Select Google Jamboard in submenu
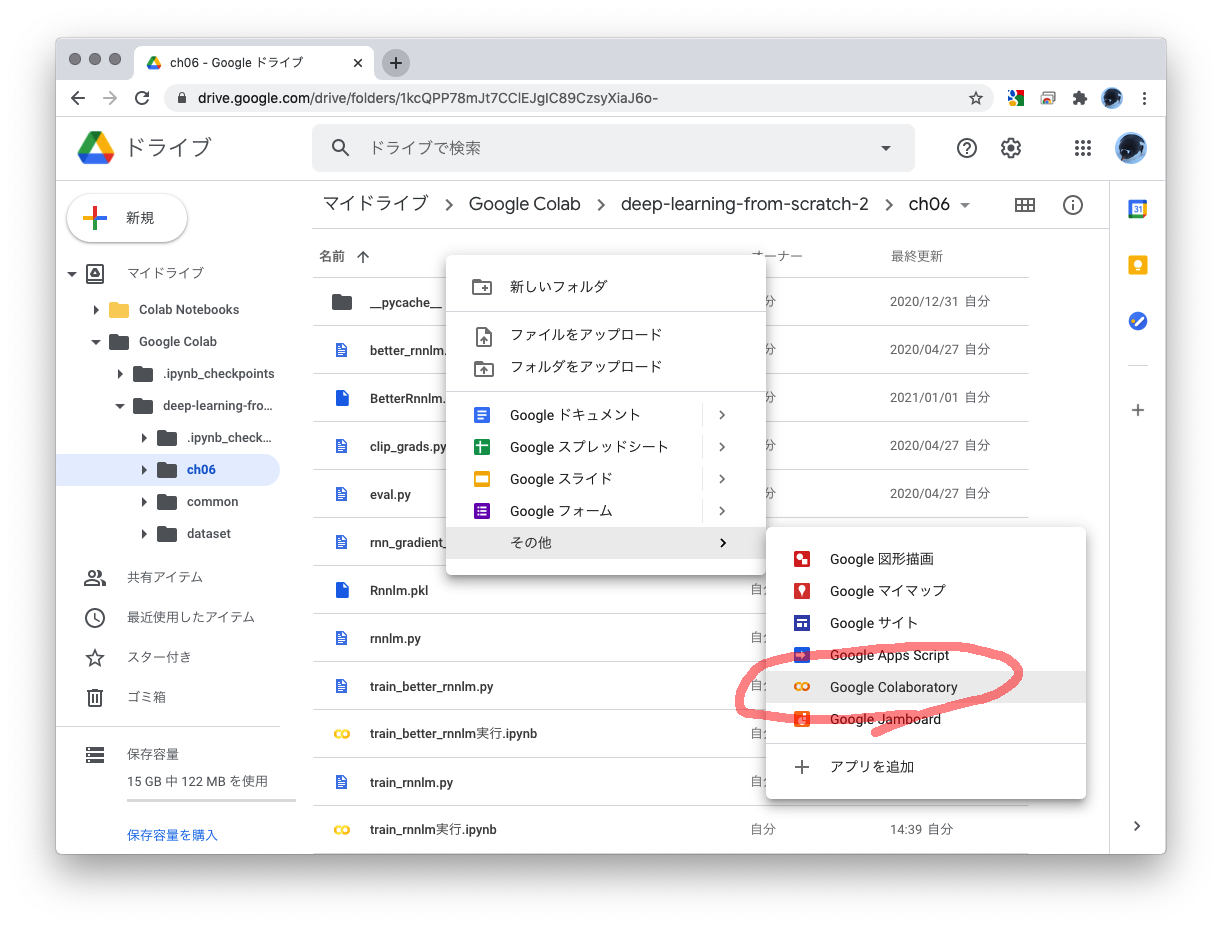This screenshot has width=1222, height=928. coord(926,719)
